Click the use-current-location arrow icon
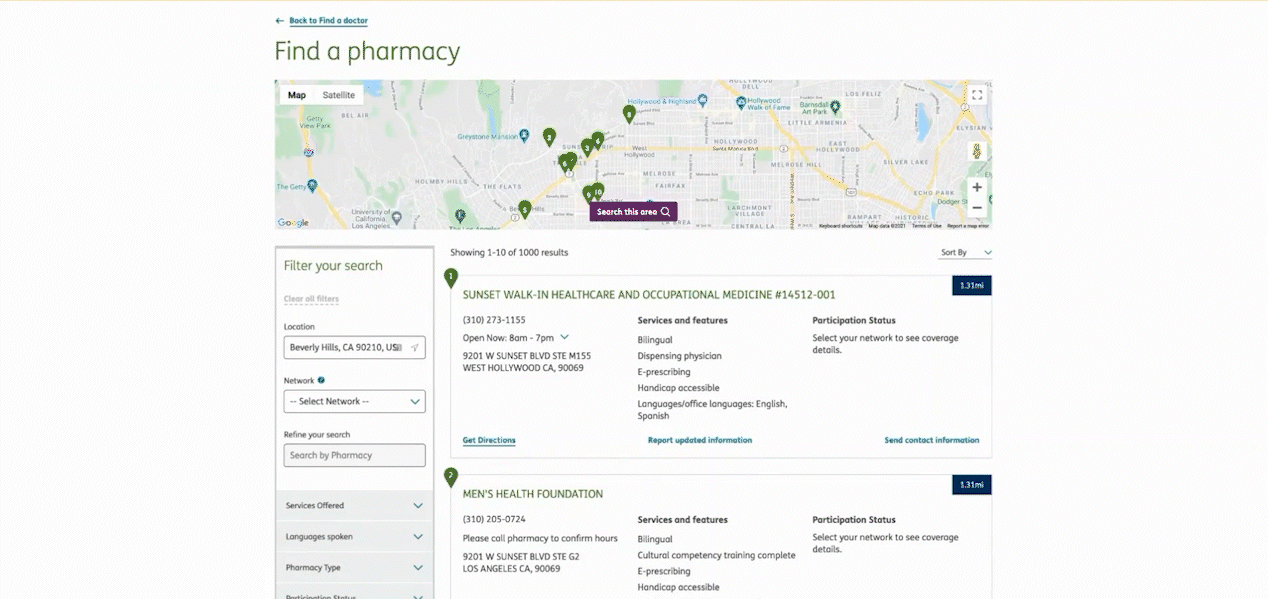This screenshot has width=1268, height=599. 415,347
